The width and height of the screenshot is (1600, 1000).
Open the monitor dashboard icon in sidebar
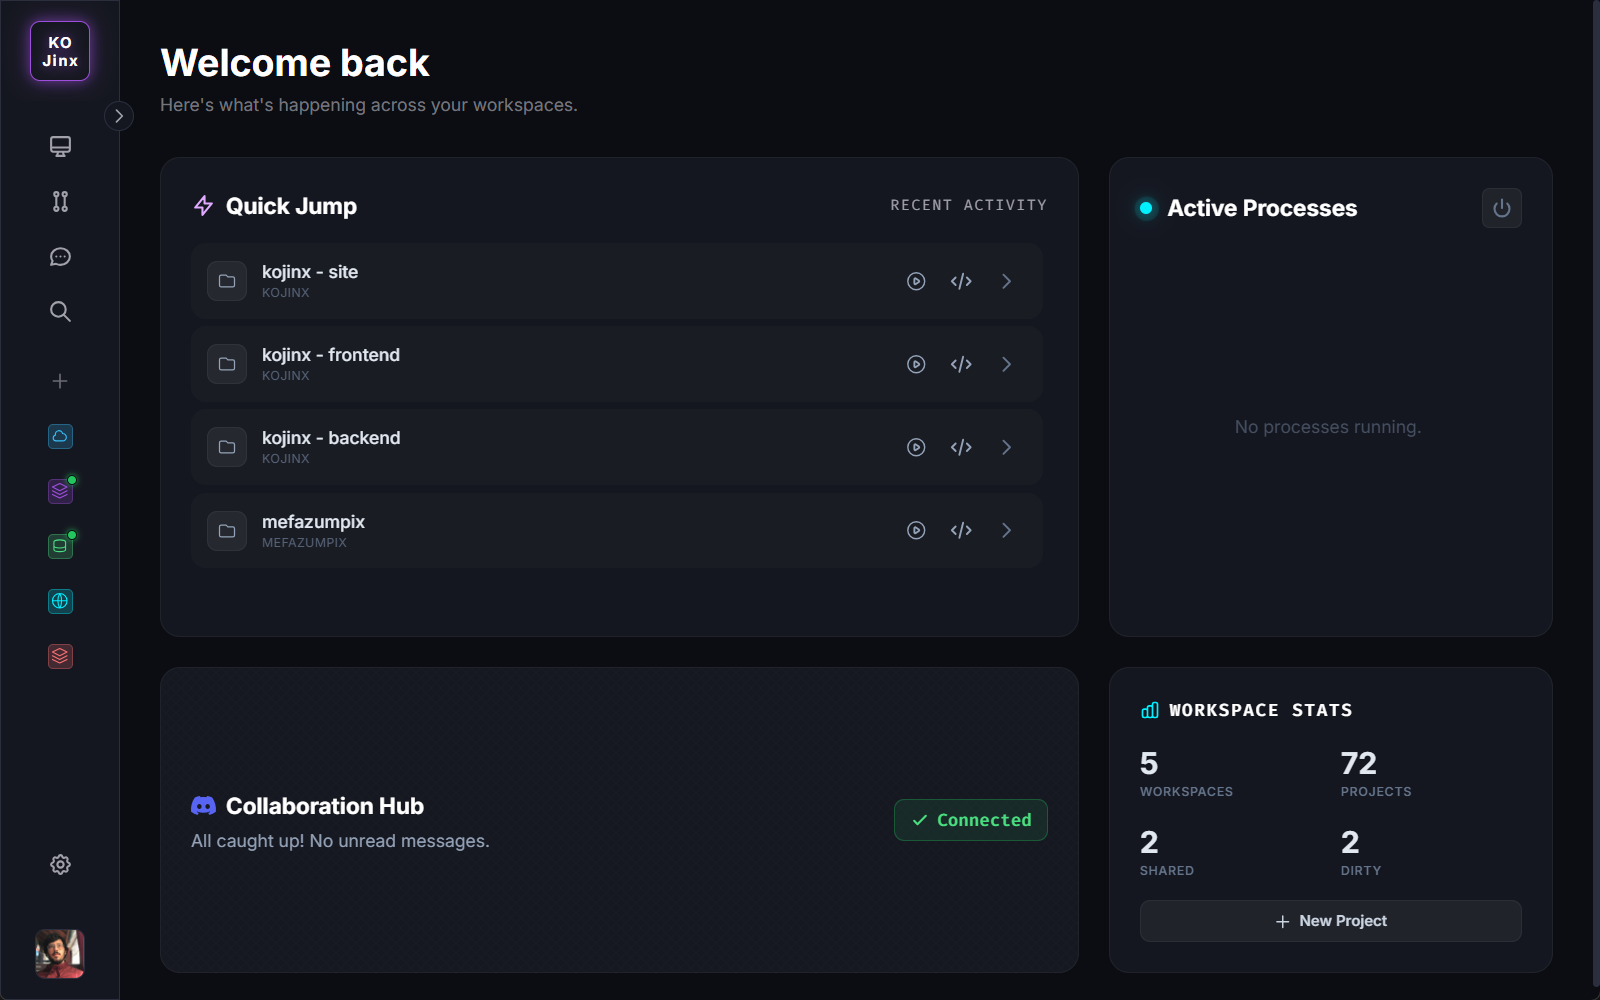pyautogui.click(x=60, y=147)
